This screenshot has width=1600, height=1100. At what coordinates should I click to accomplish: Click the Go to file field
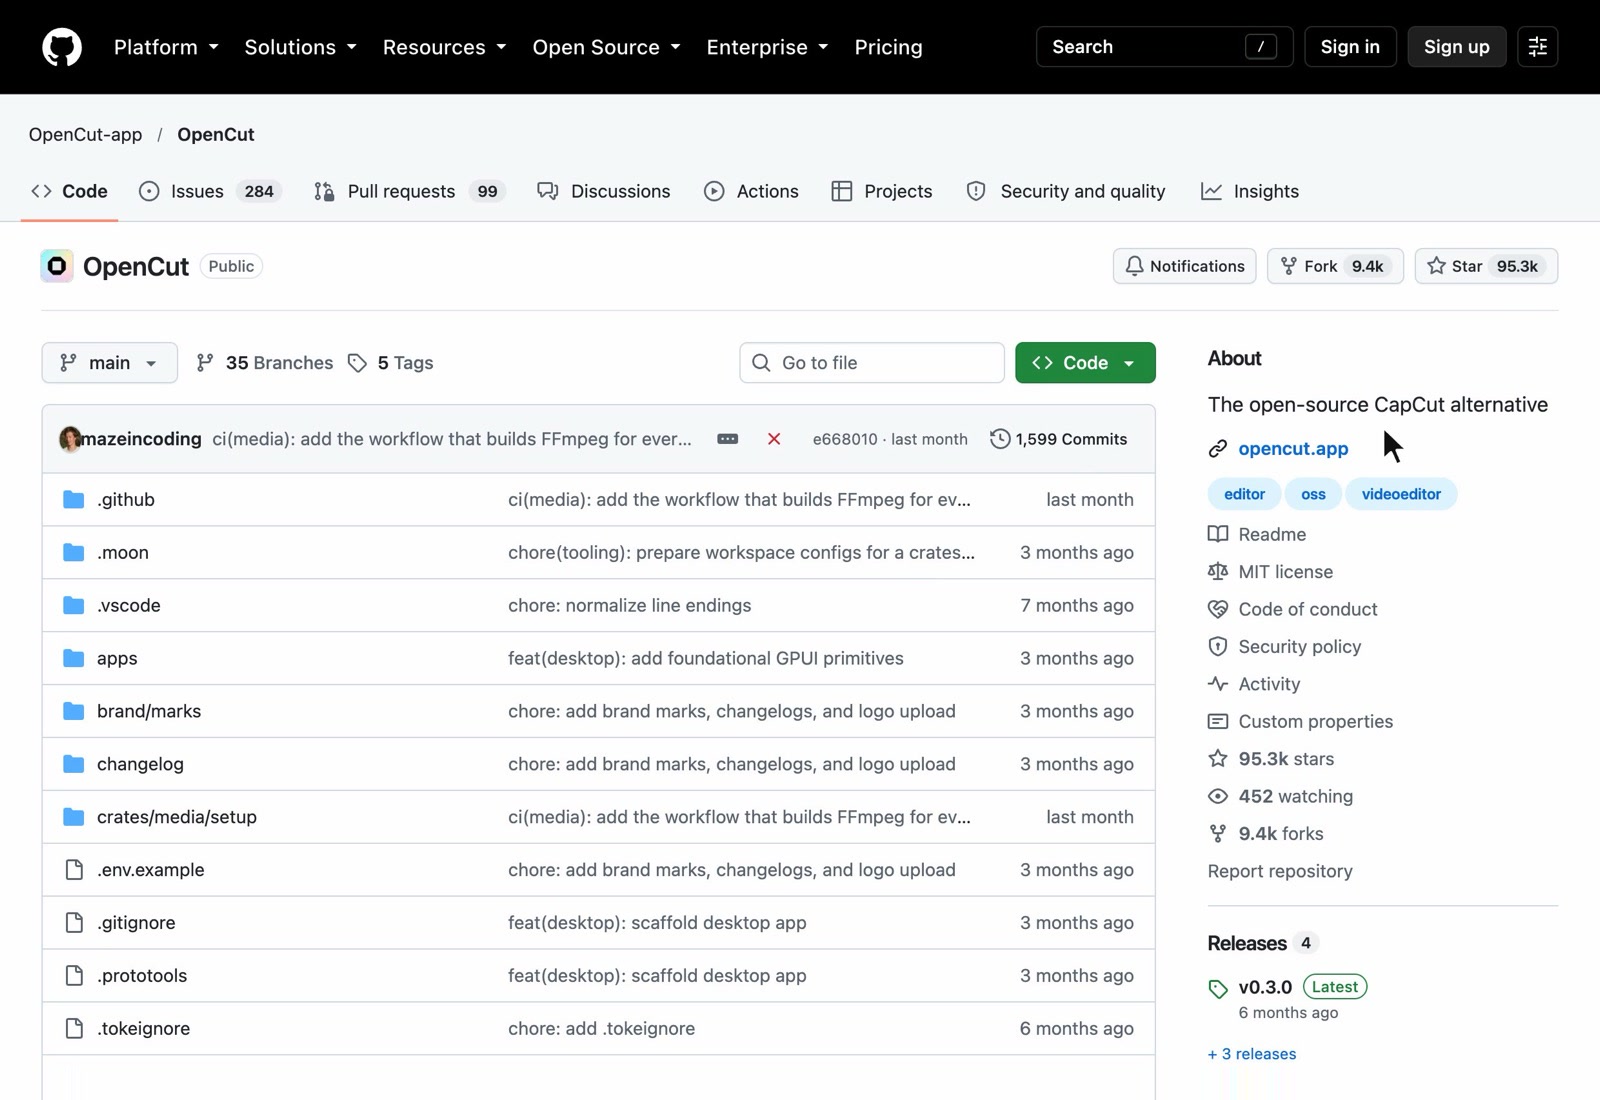point(872,363)
